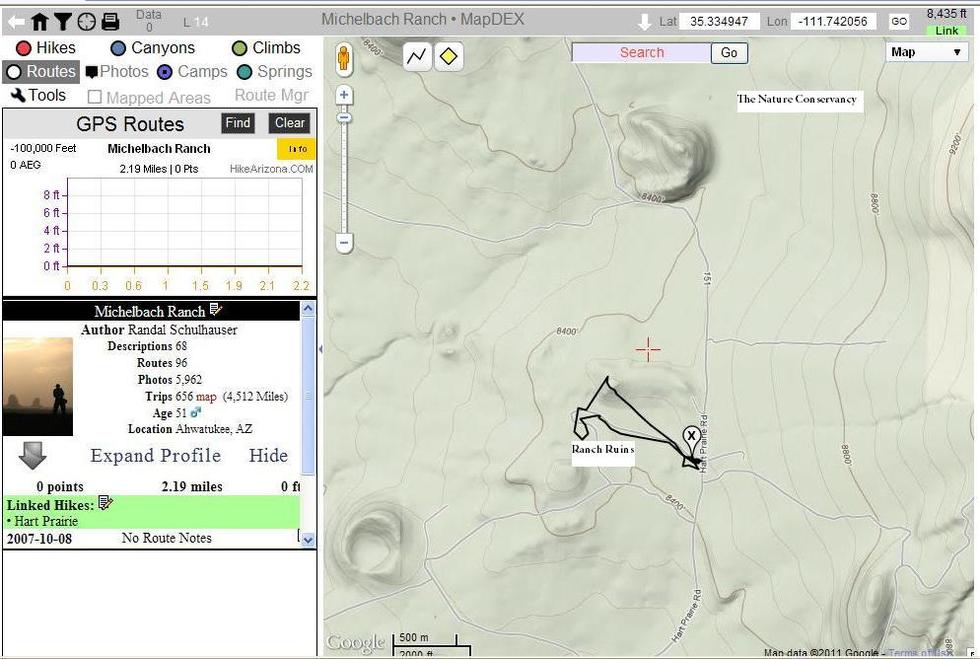Click Hide in the profile panel

(x=268, y=455)
